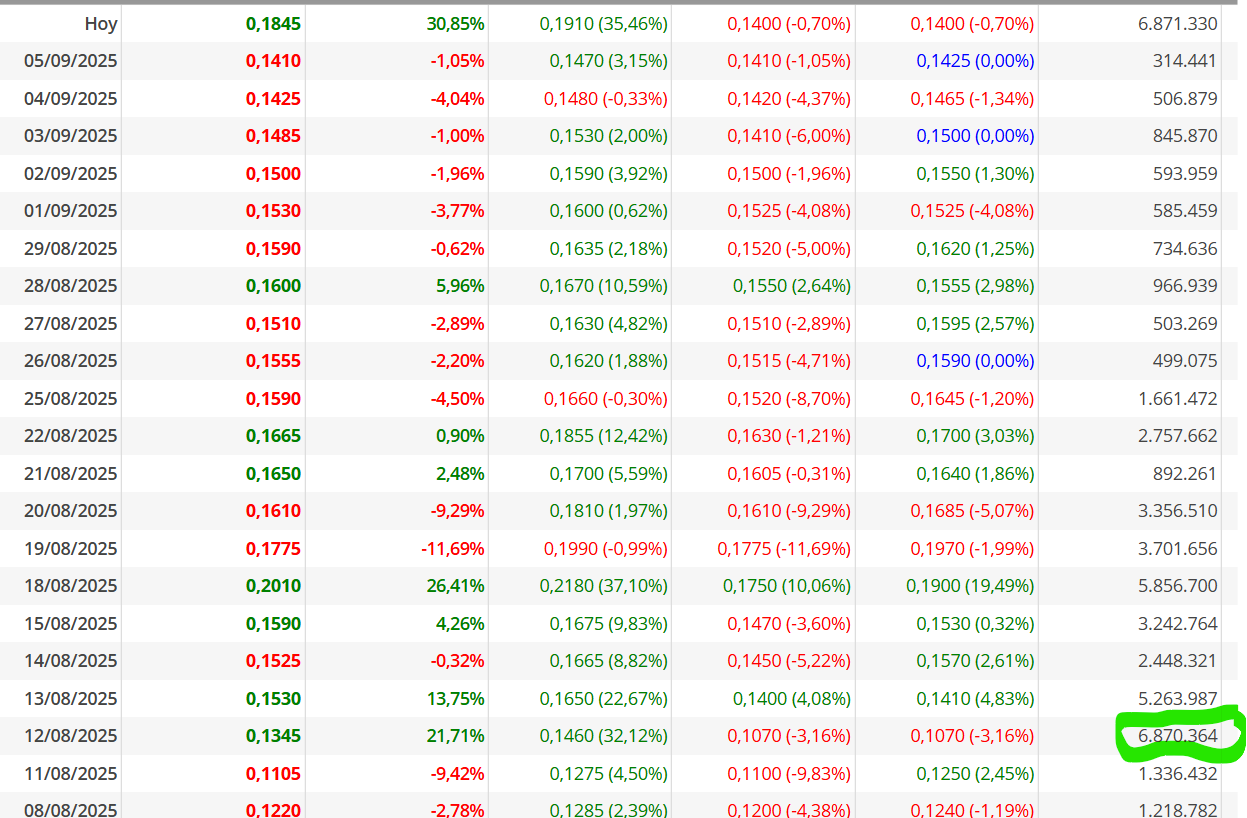Select the Hoy date cell
The image size is (1247, 818).
(101, 24)
